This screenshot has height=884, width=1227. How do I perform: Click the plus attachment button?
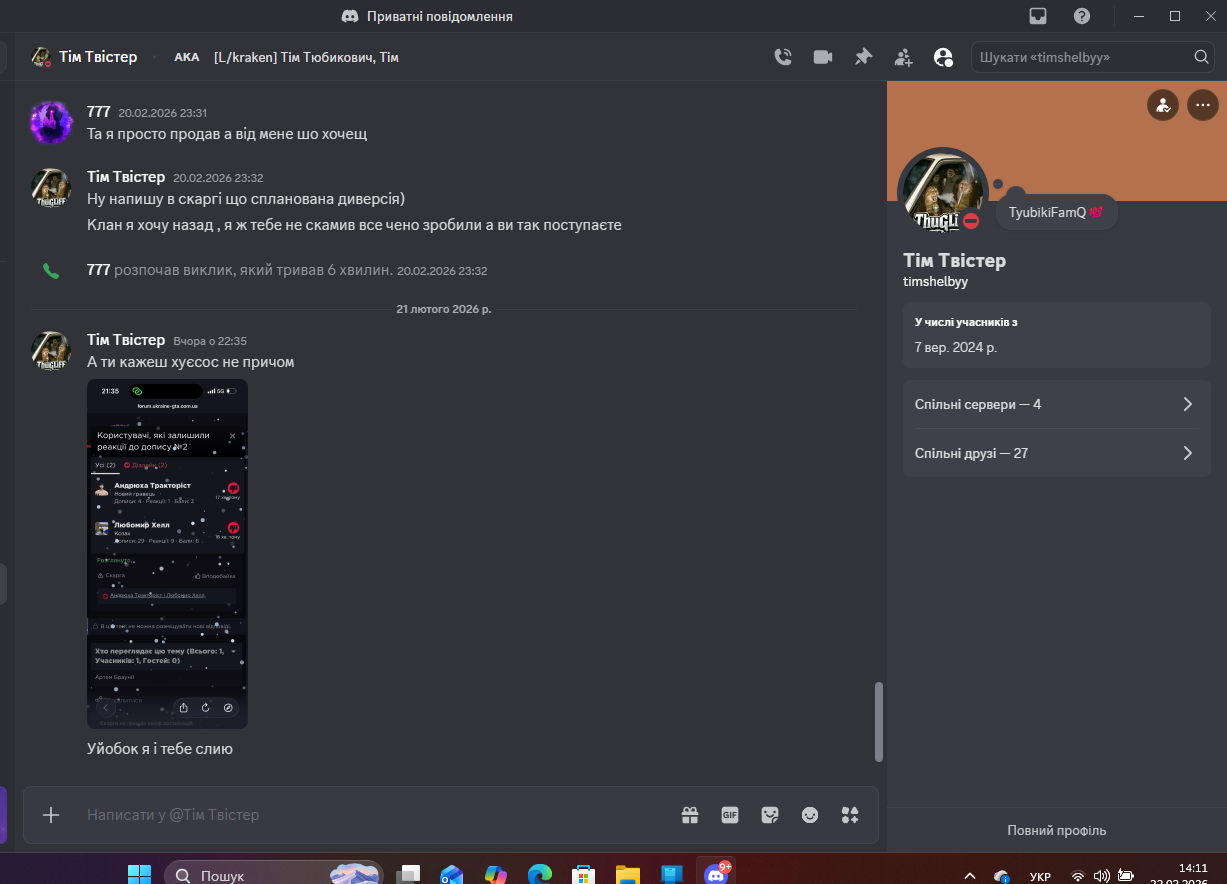pos(51,815)
